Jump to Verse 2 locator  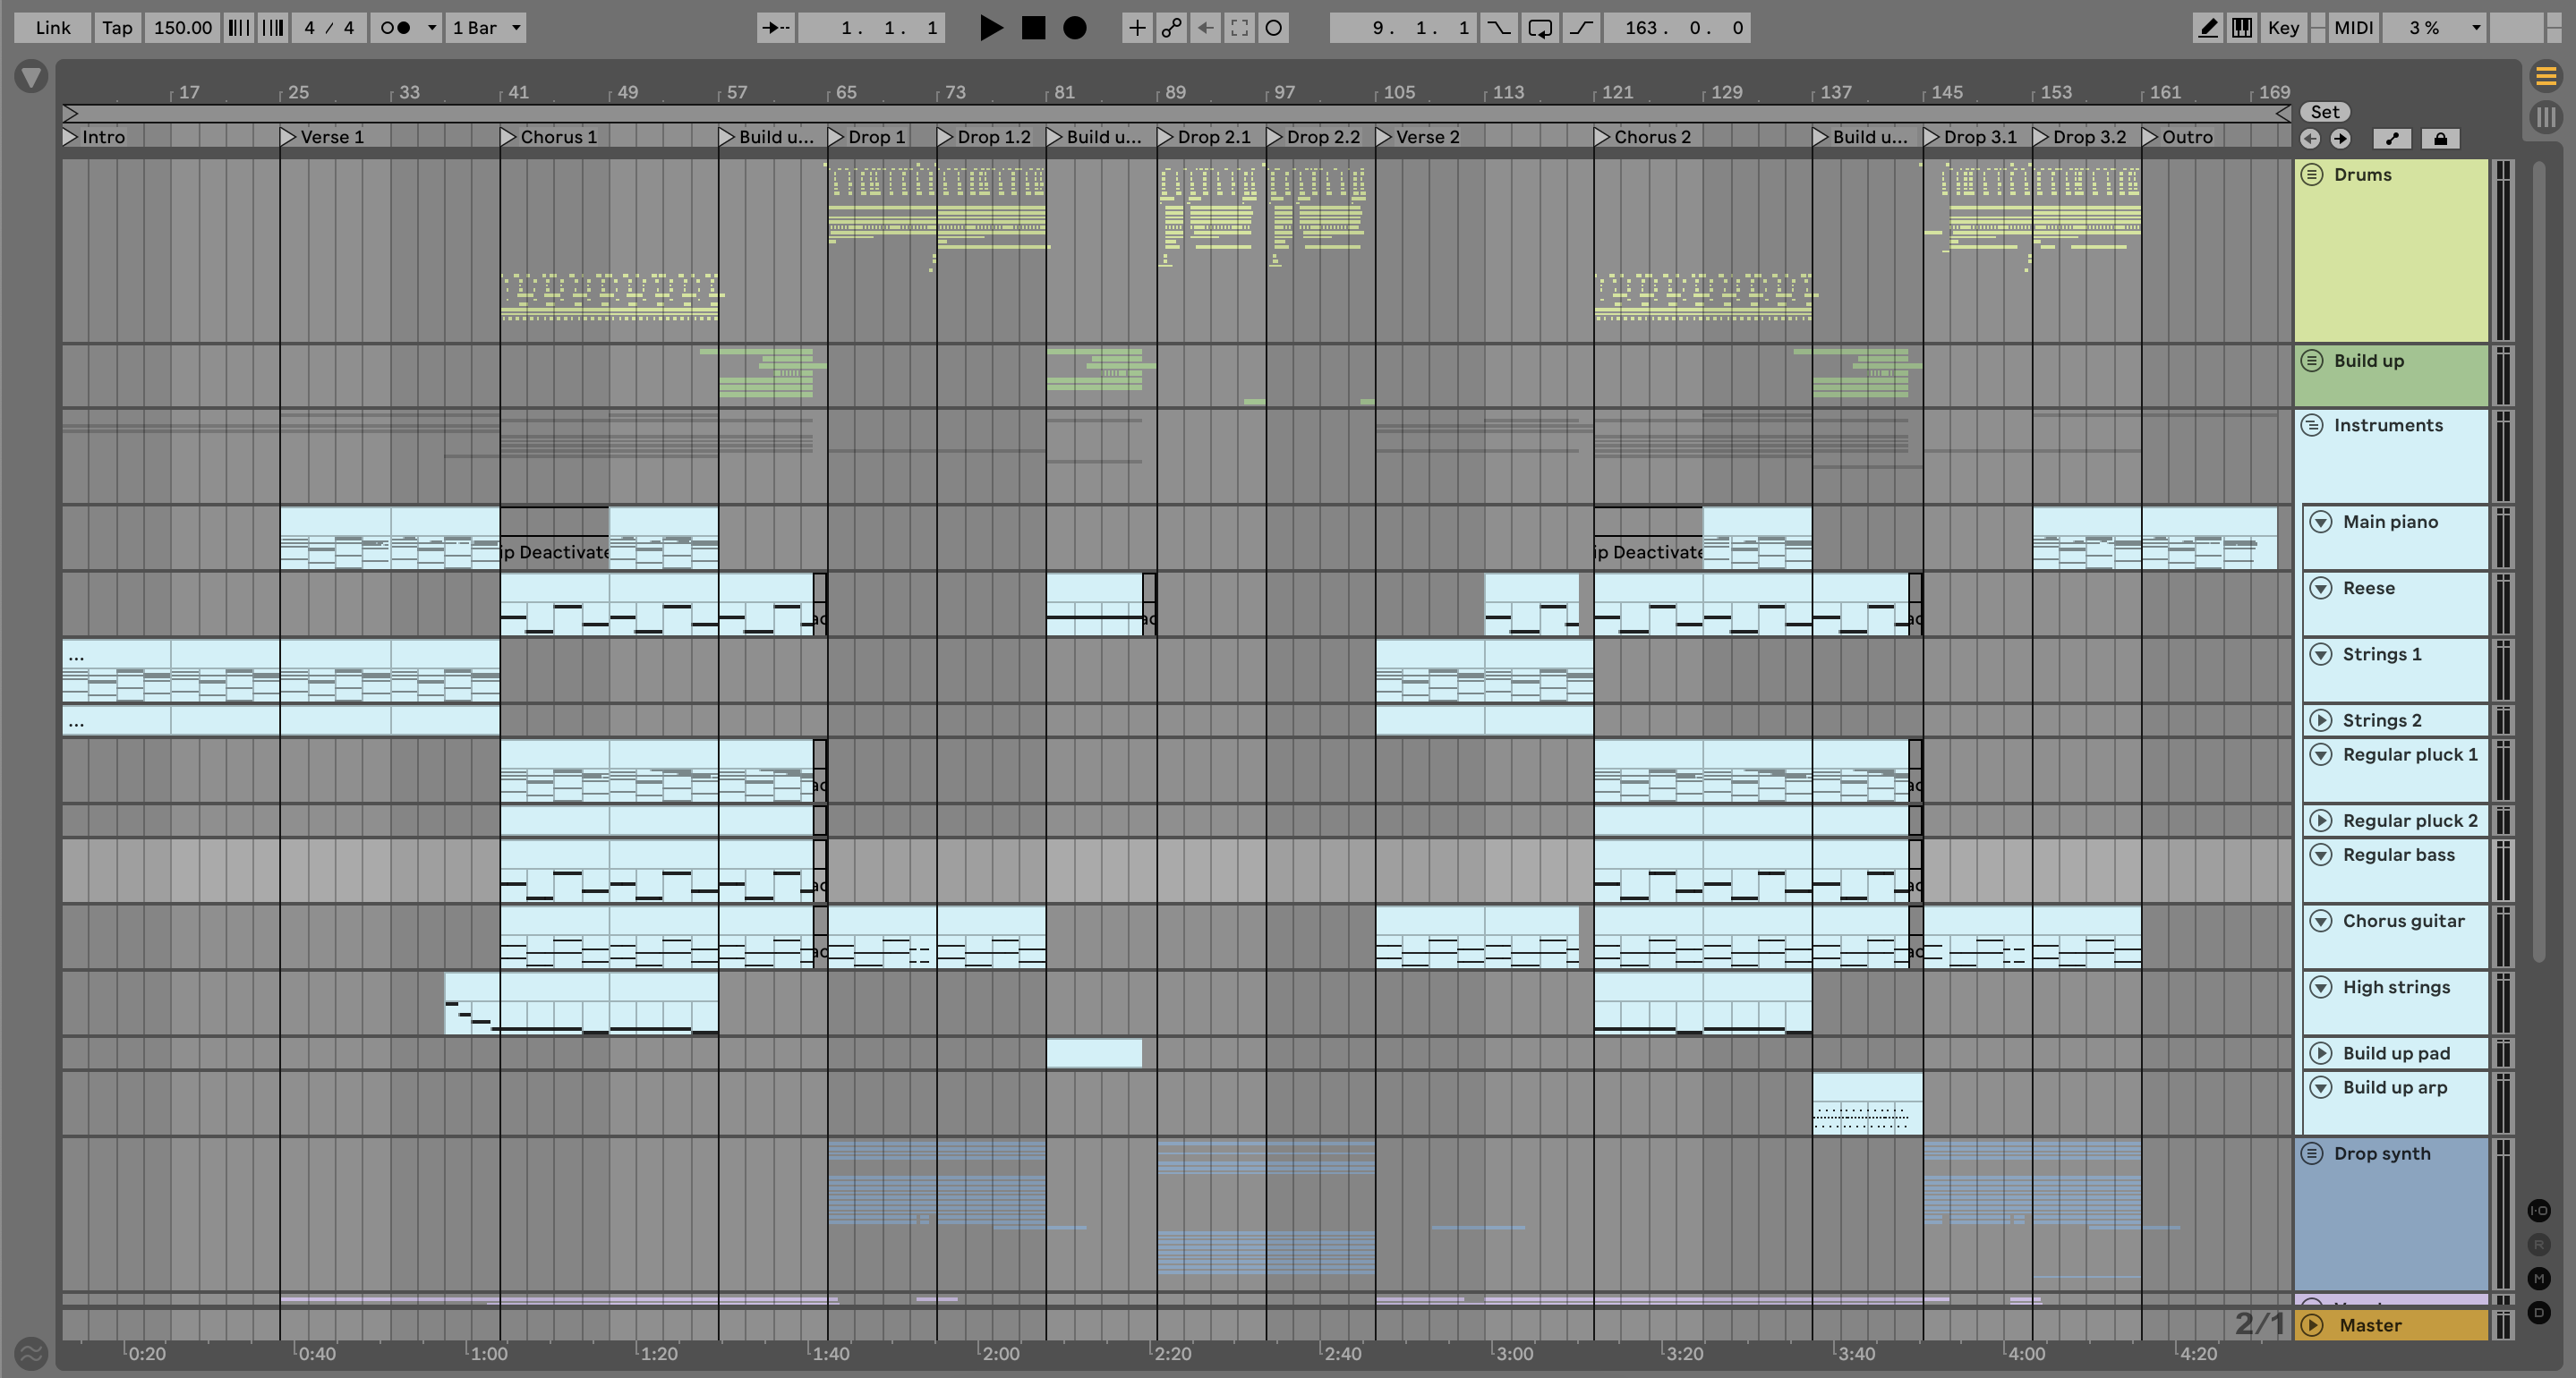pos(1418,137)
